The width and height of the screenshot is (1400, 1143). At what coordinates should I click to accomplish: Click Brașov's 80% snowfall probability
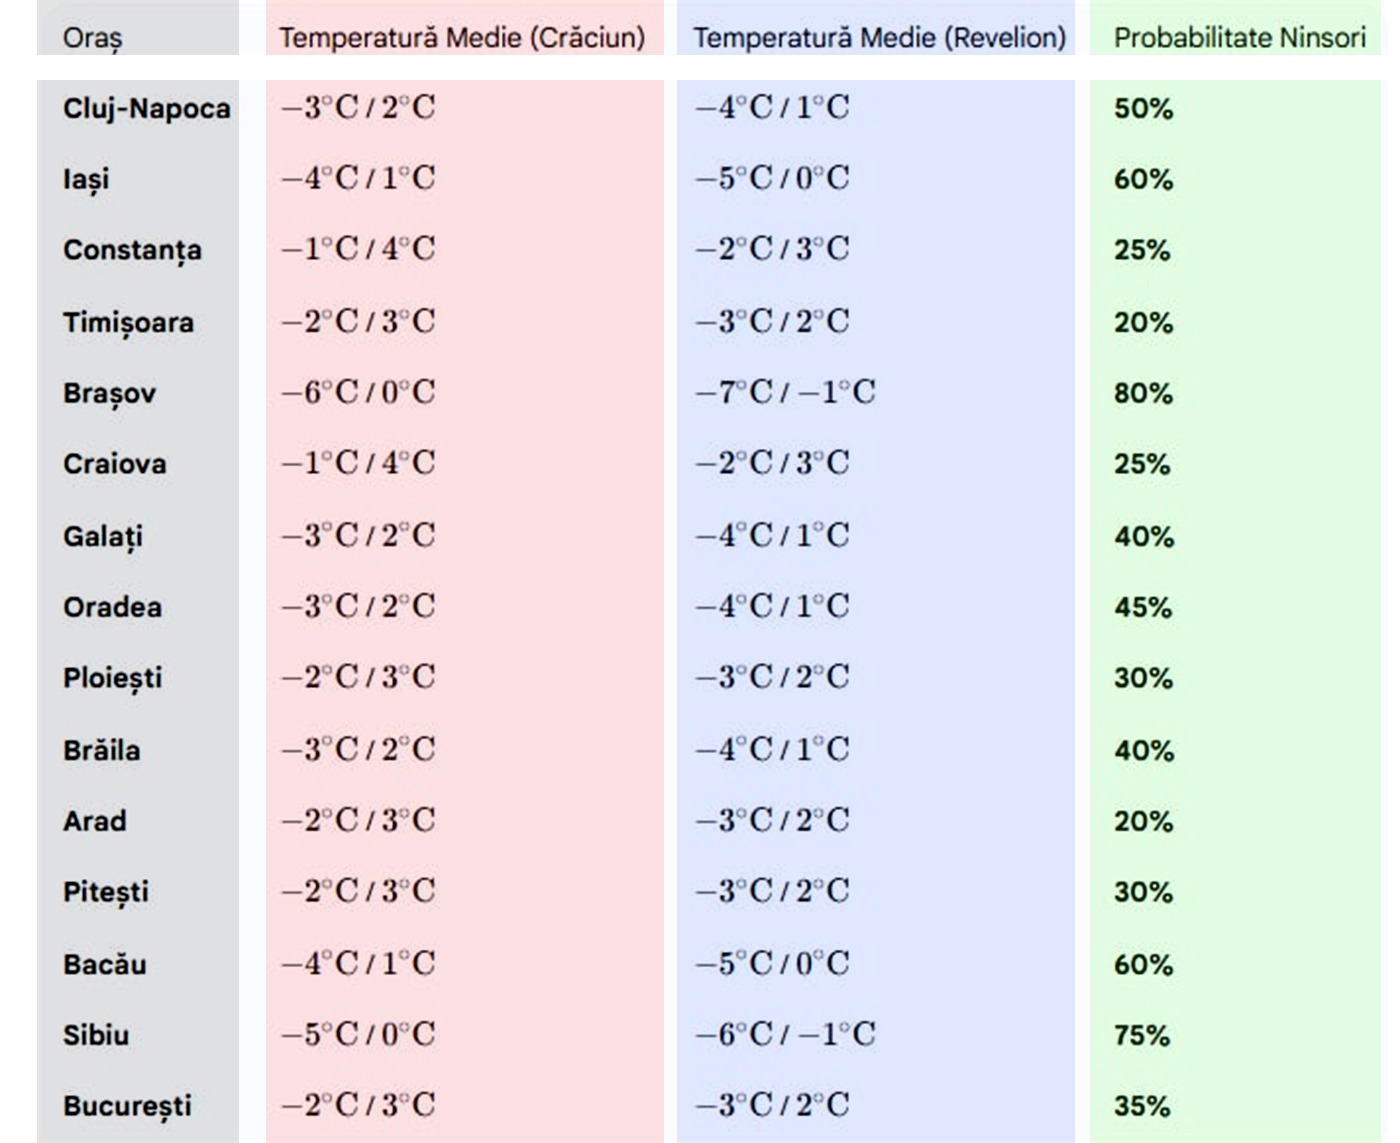[x=1143, y=393]
